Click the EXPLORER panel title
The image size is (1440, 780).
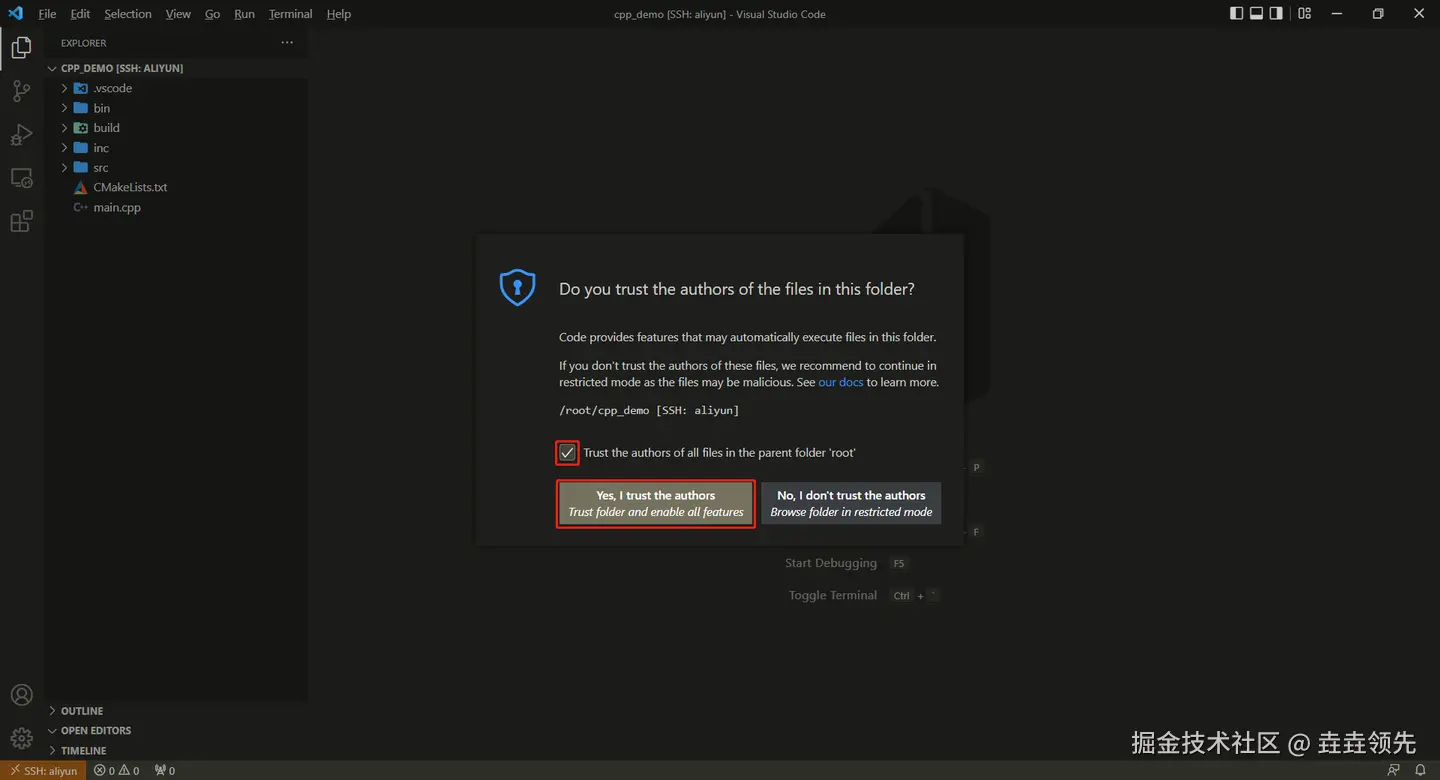click(x=83, y=43)
